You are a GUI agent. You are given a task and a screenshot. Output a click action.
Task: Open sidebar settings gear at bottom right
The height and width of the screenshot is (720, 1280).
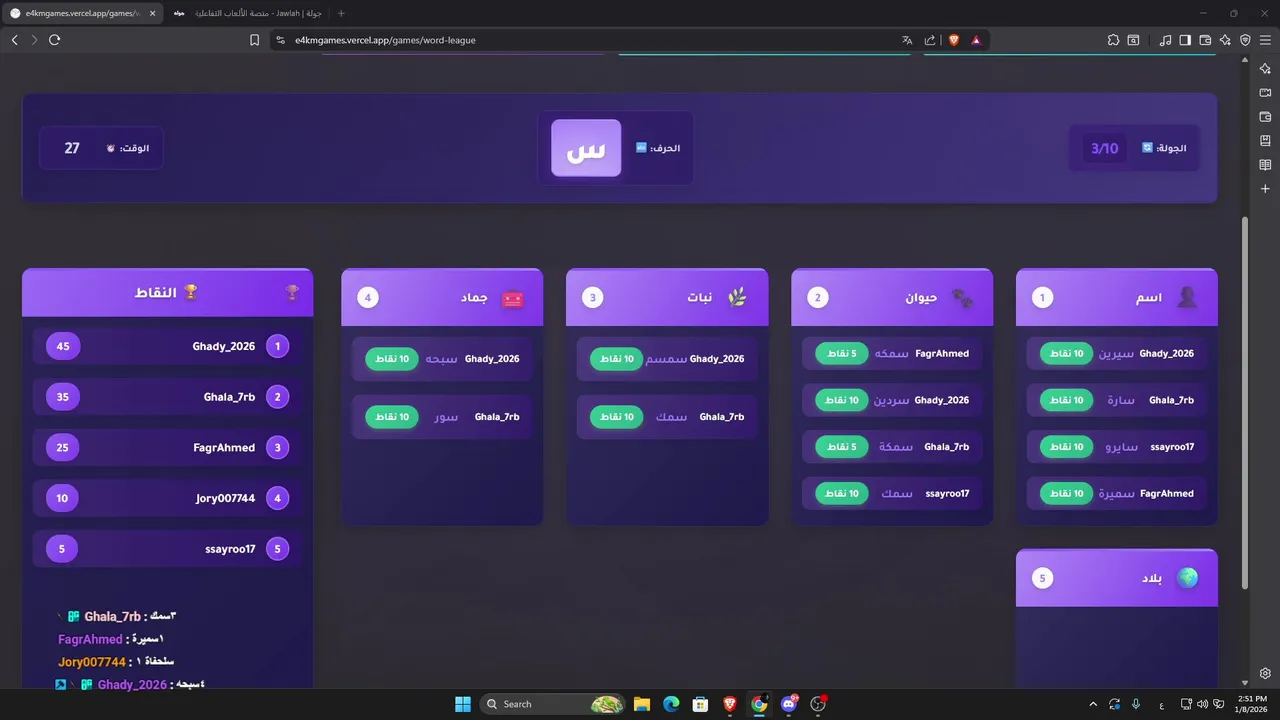pos(1265,673)
